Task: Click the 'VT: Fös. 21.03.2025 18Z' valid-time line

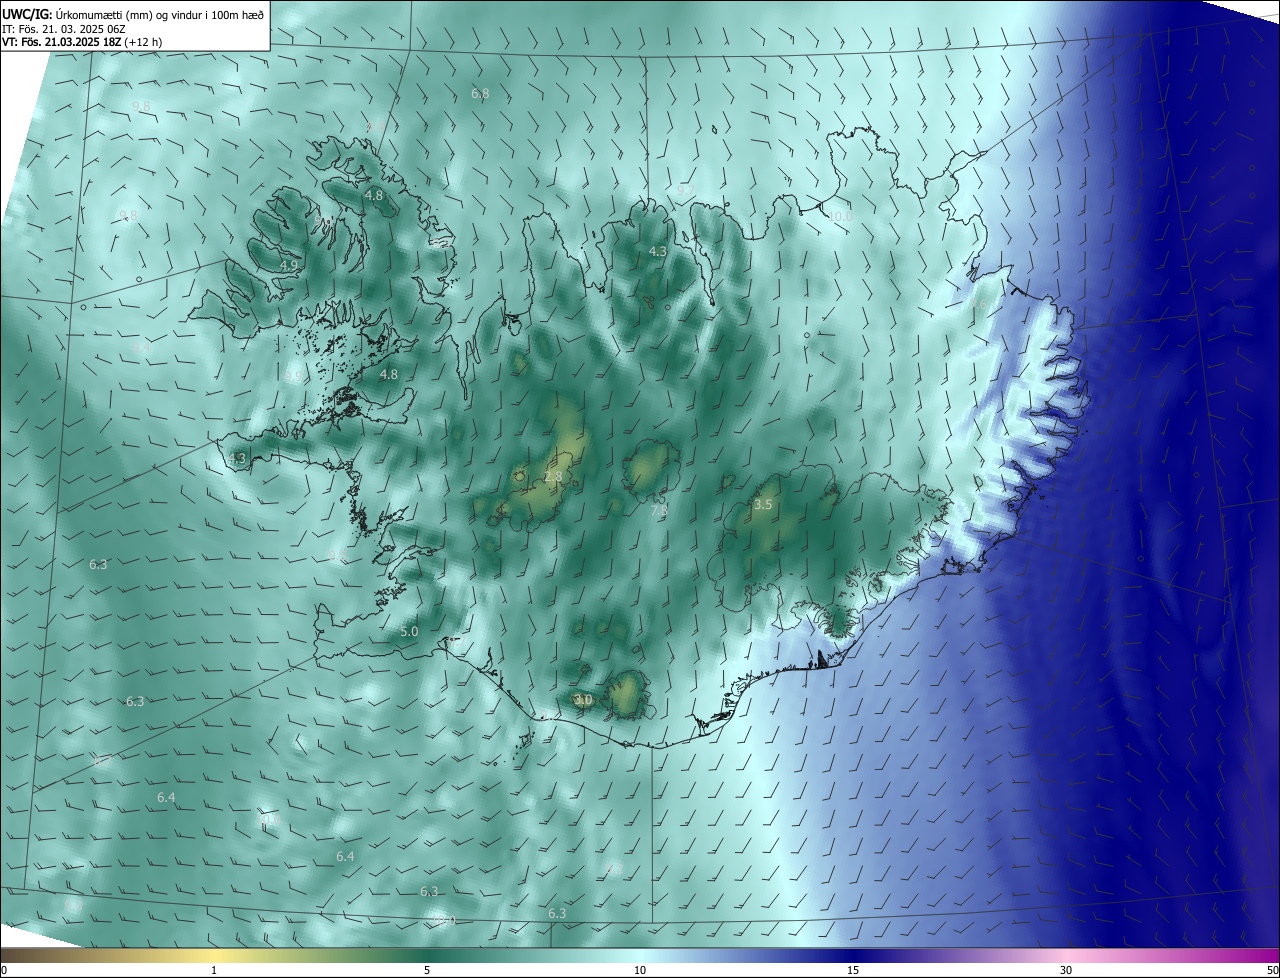Action: pyautogui.click(x=62, y=42)
